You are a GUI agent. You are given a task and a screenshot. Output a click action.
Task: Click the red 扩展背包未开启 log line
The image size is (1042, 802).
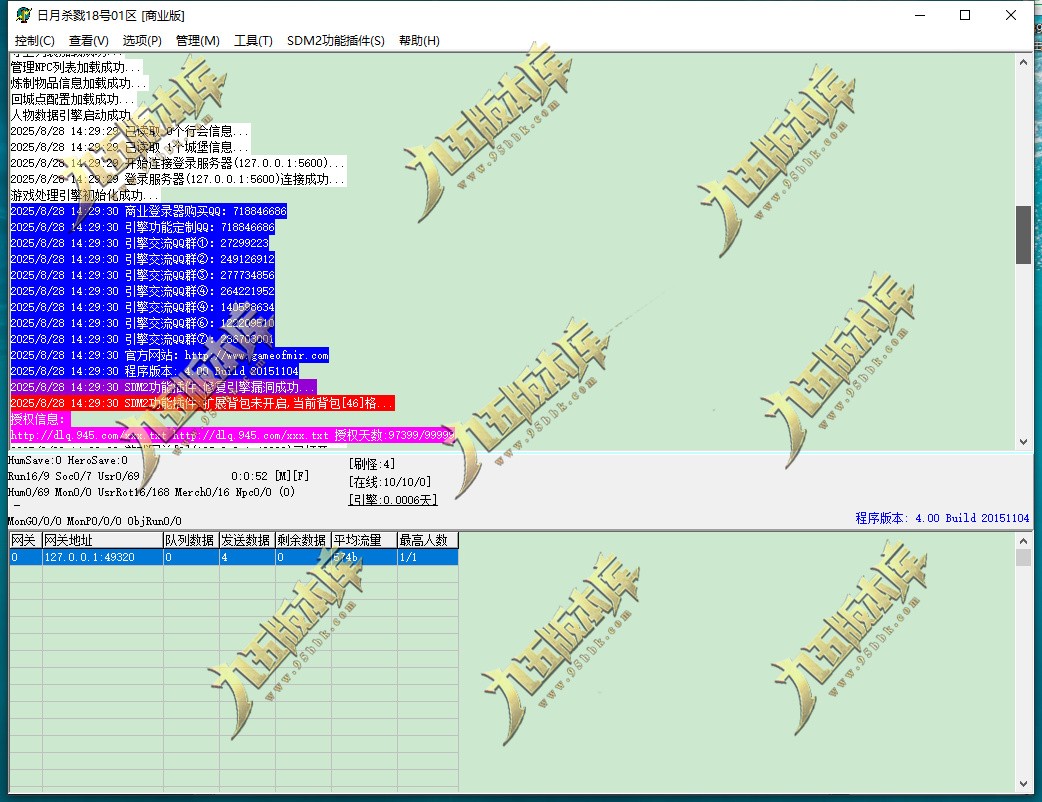click(x=203, y=403)
